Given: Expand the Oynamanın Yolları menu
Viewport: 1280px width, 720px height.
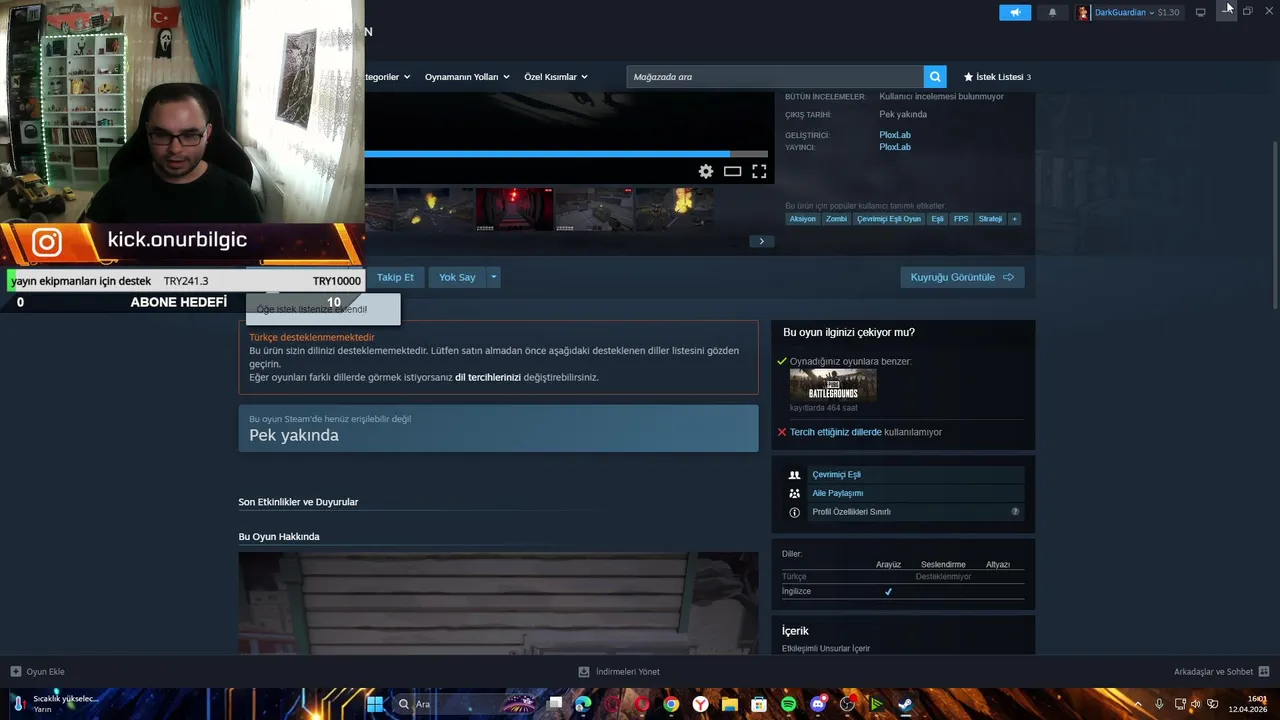Looking at the screenshot, I should 467,77.
